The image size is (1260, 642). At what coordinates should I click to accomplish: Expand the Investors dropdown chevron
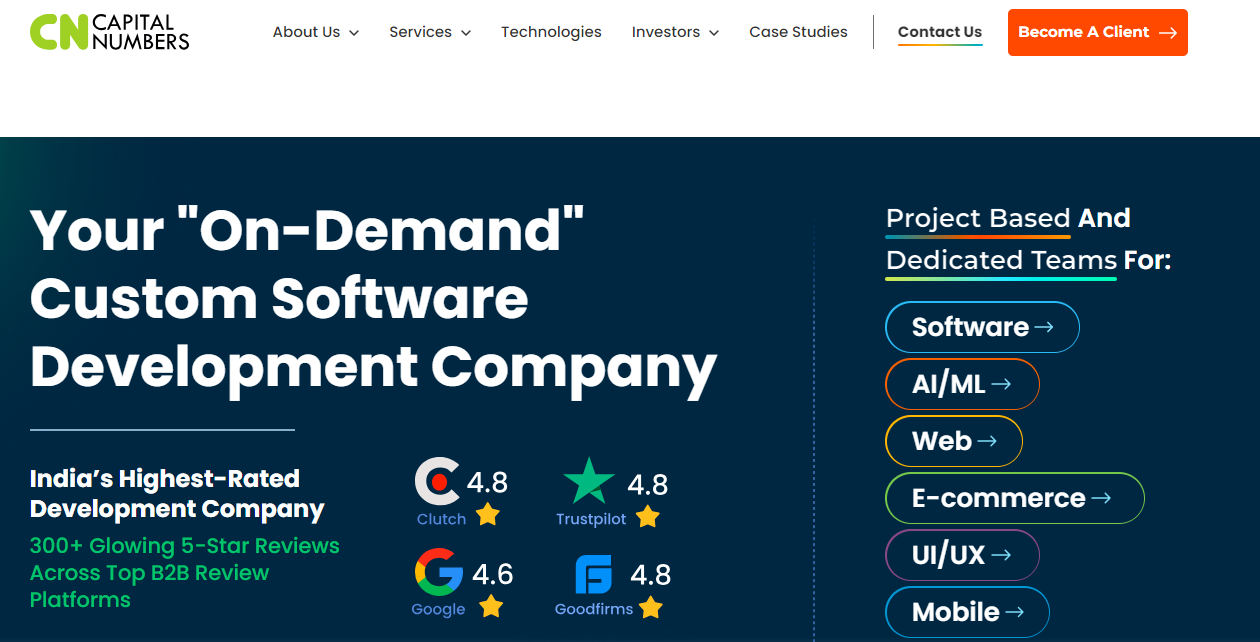(x=714, y=33)
